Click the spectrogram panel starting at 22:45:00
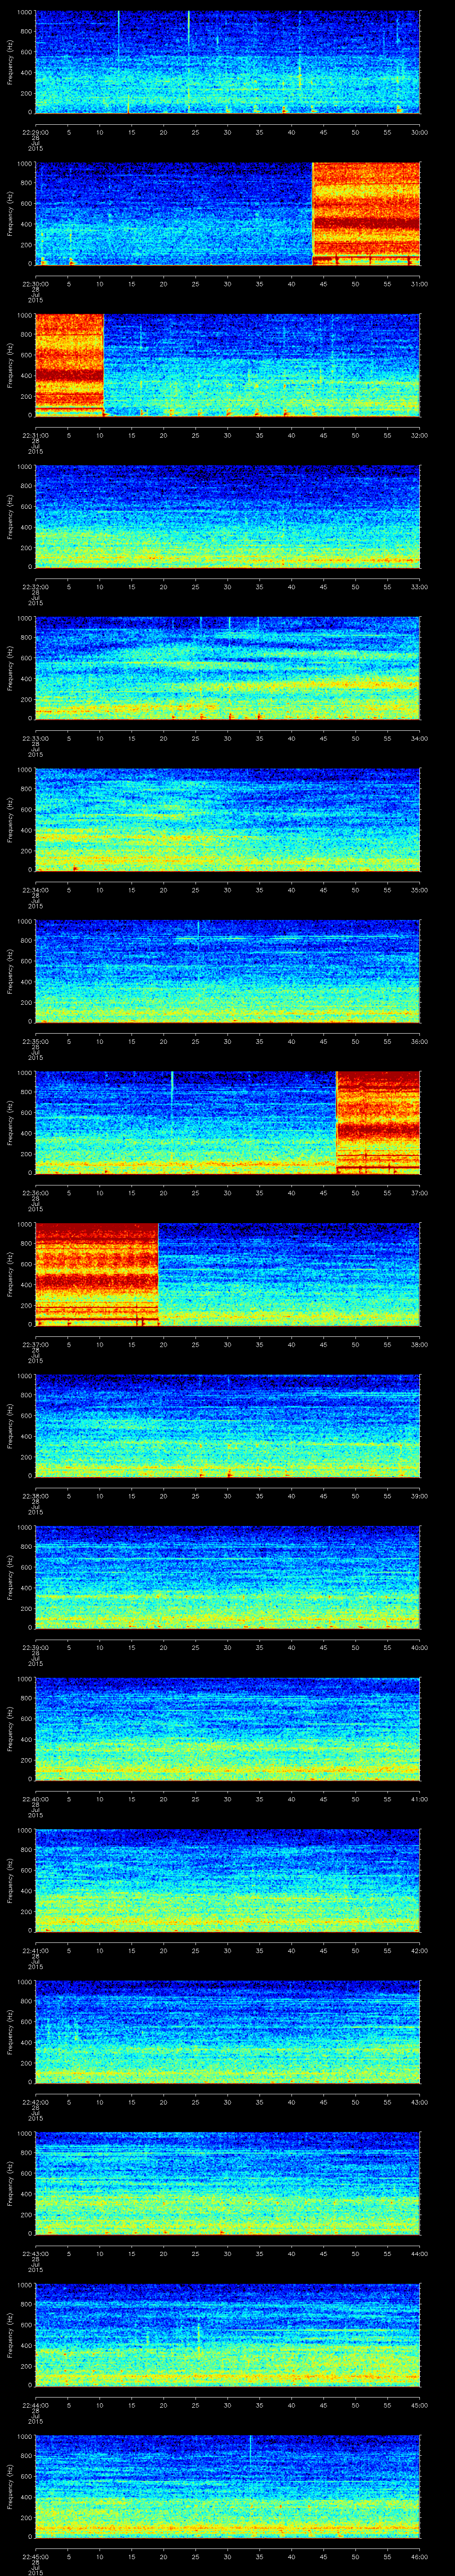 (x=227, y=2487)
